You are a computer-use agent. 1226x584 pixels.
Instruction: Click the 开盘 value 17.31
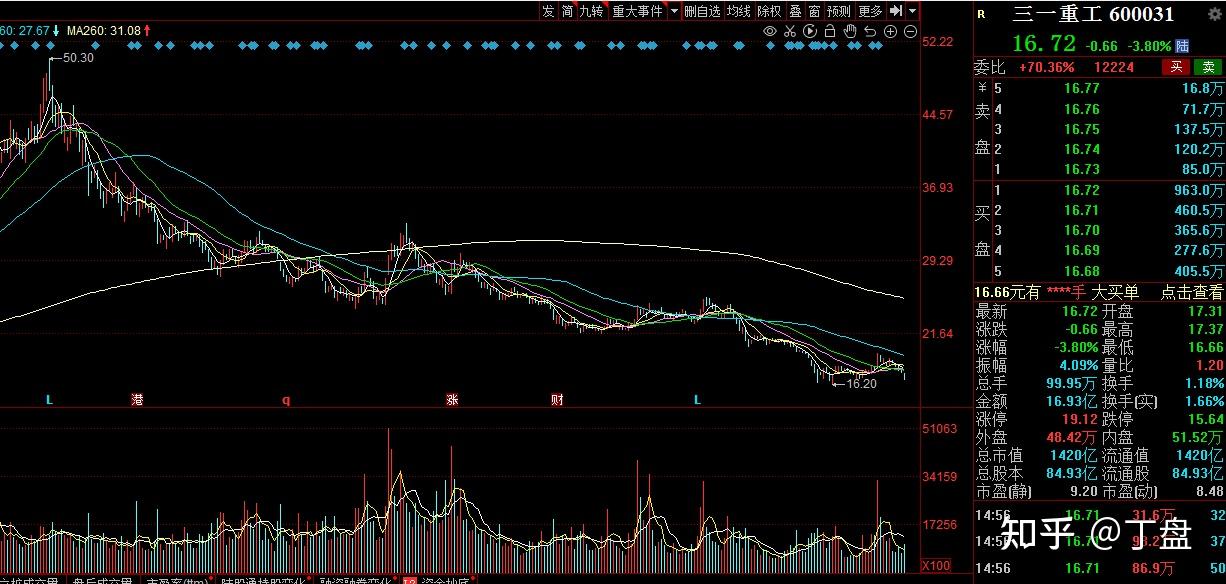[1205, 311]
